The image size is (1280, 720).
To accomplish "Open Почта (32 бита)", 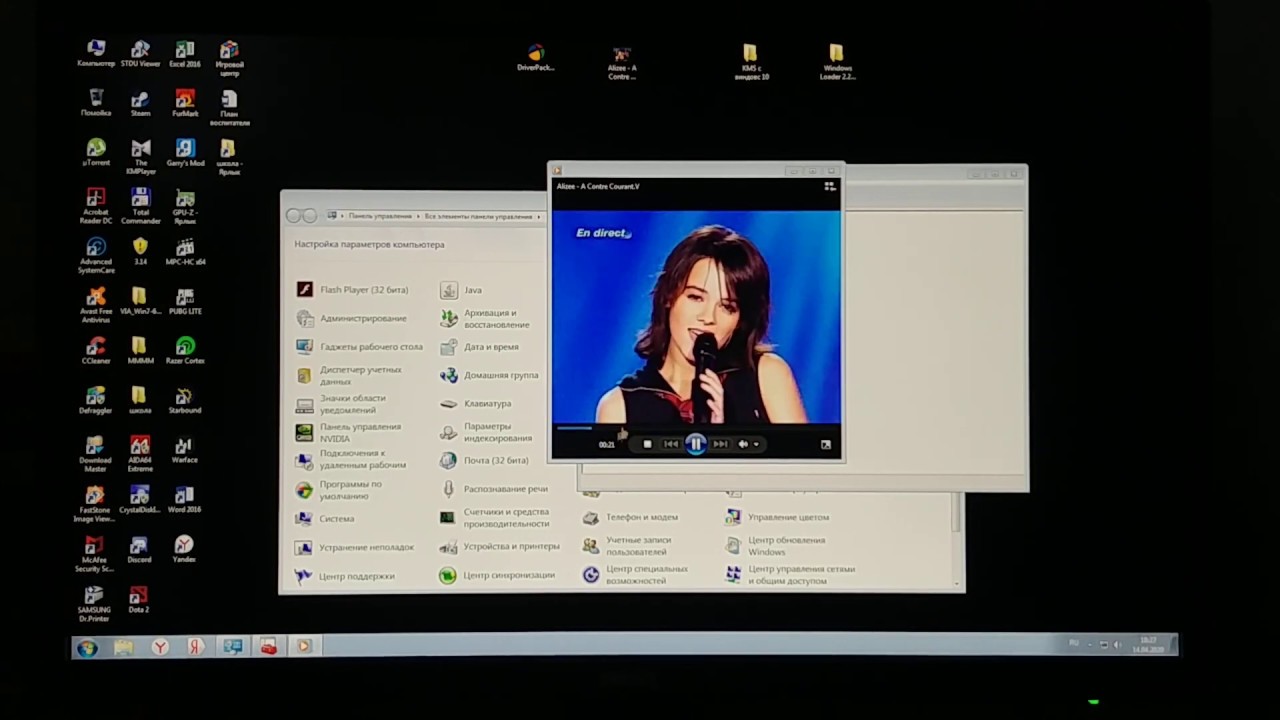I will 484,461.
